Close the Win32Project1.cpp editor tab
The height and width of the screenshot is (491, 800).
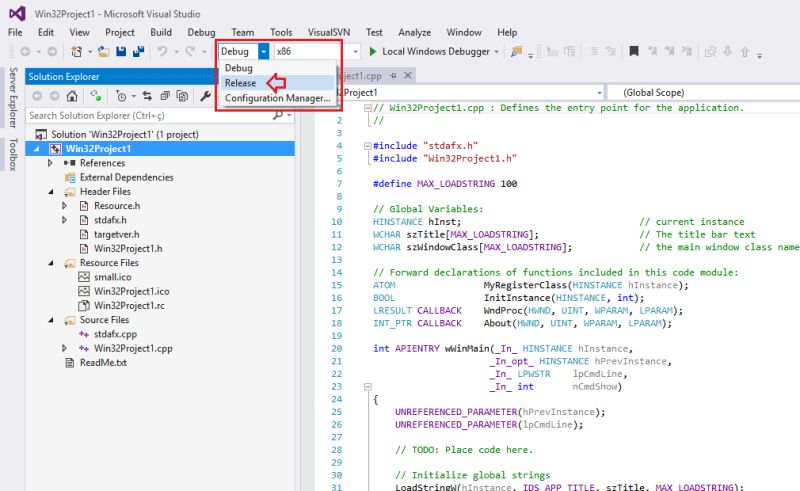(x=408, y=76)
